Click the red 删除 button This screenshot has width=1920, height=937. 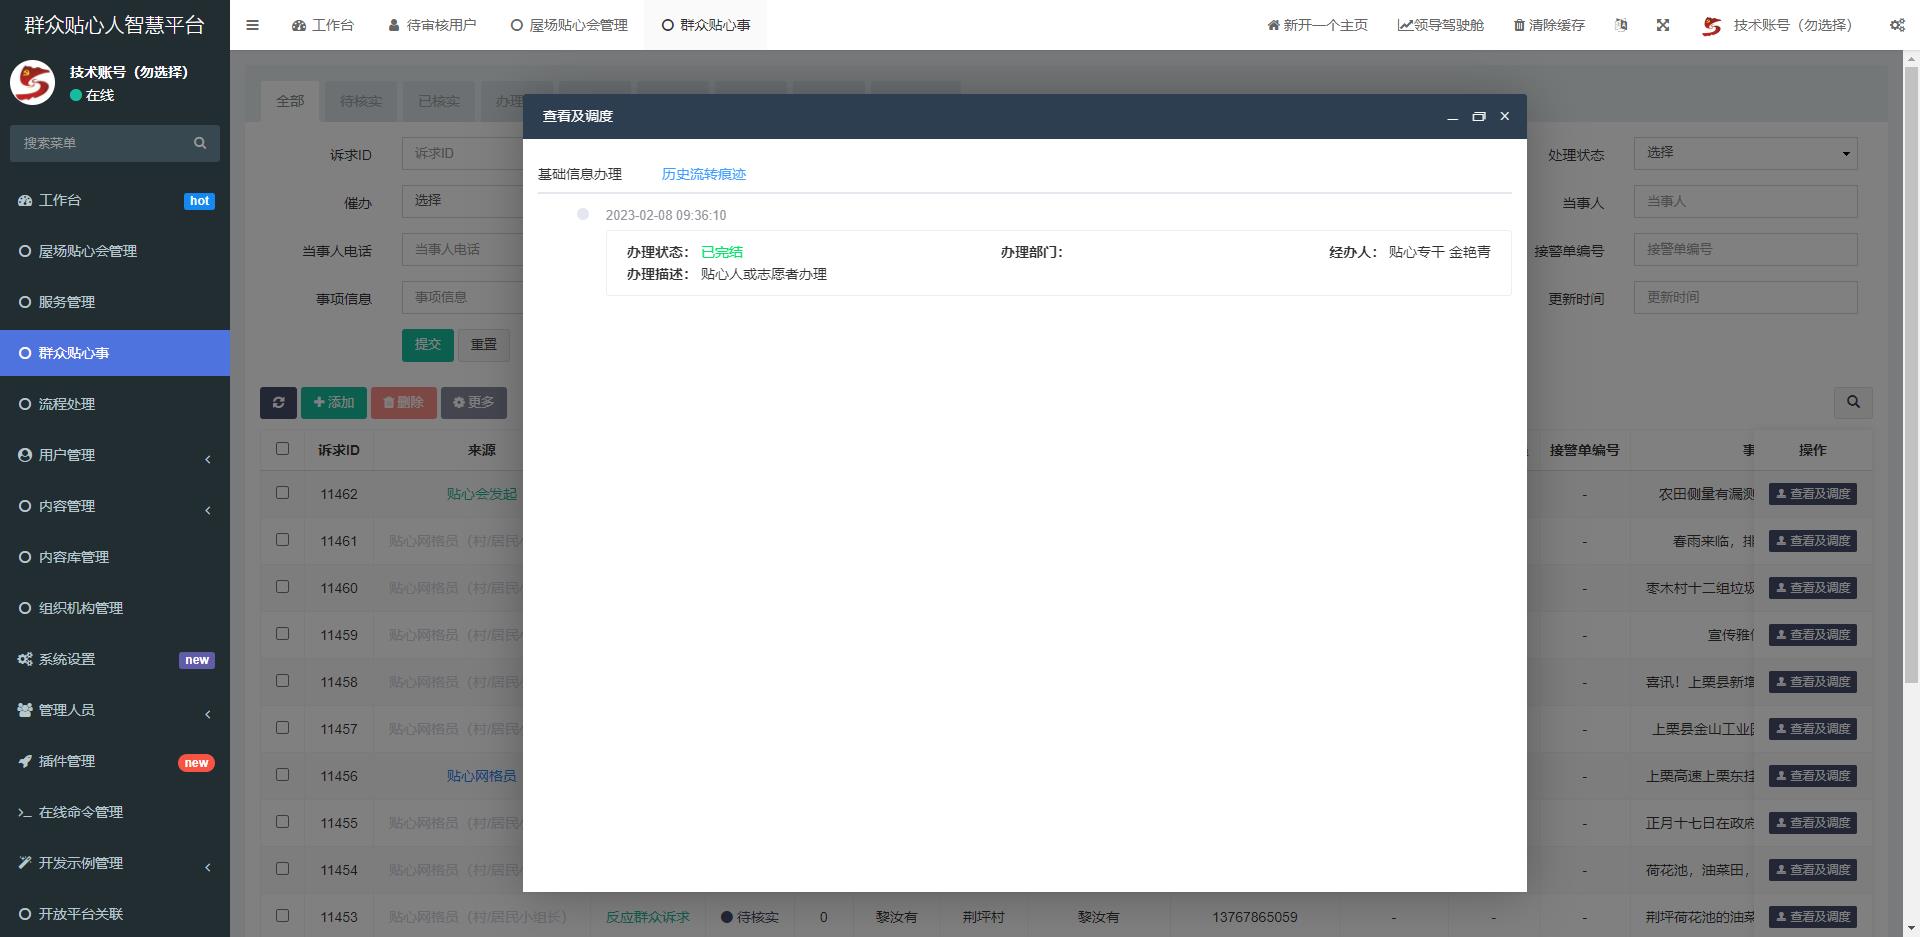point(404,402)
